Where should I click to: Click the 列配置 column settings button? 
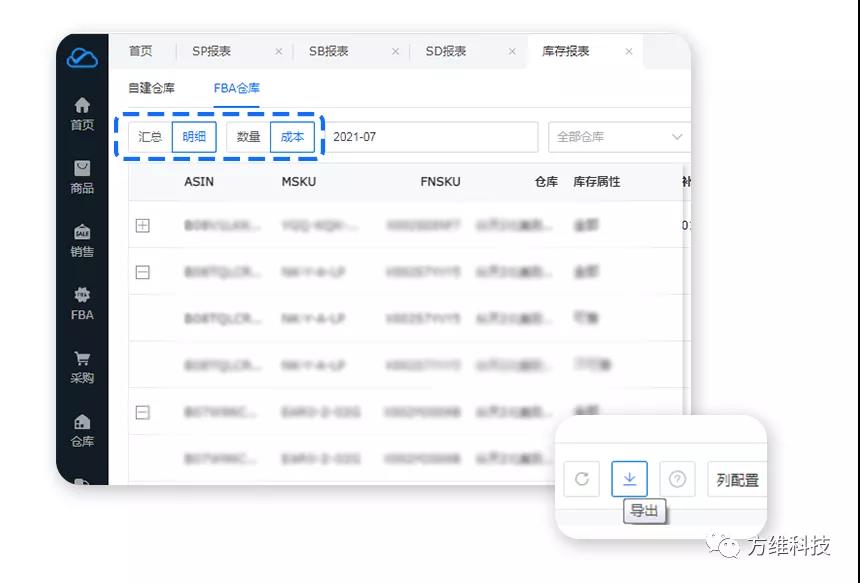[x=737, y=480]
